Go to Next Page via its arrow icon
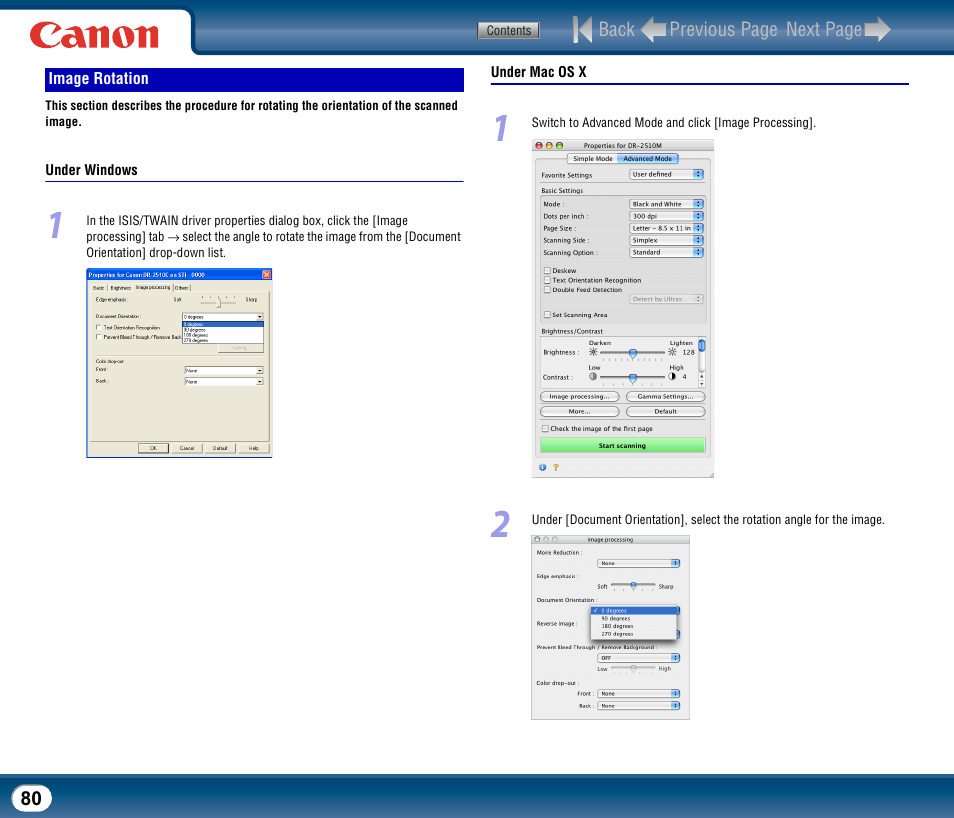This screenshot has width=954, height=818. (877, 29)
